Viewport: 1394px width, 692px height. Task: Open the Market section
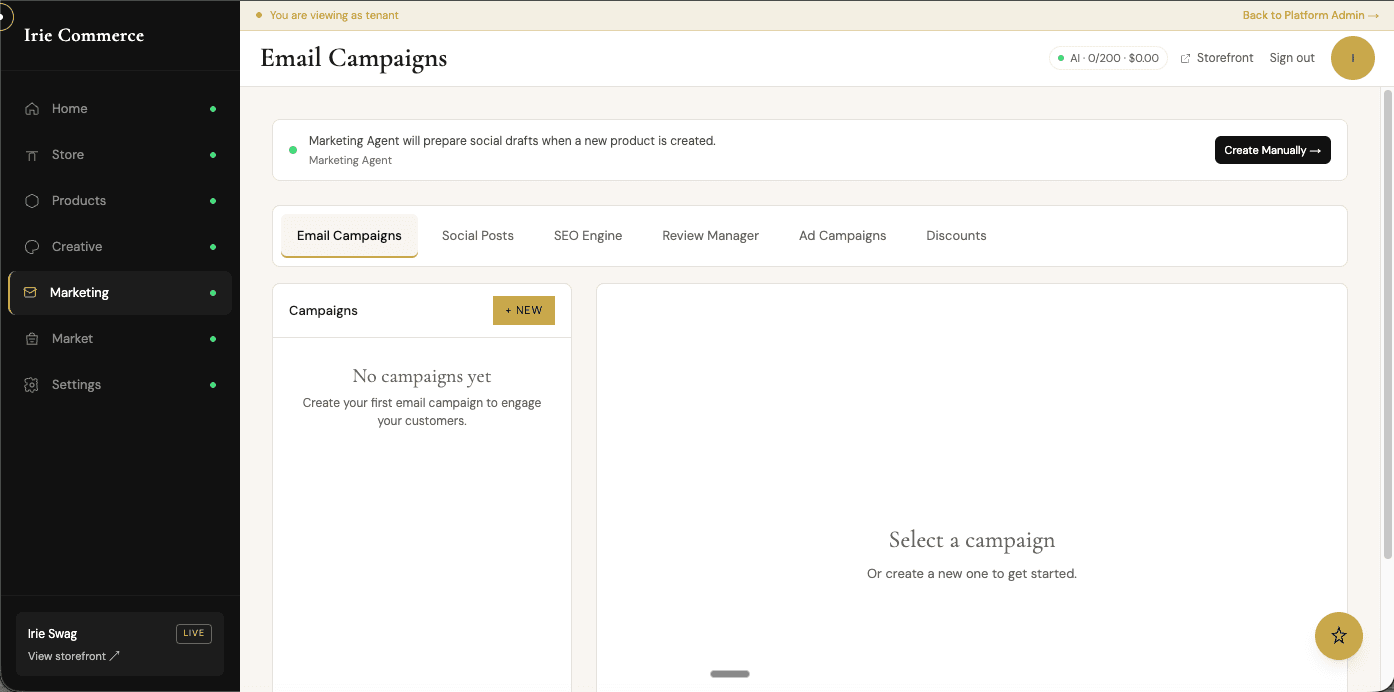coord(120,339)
